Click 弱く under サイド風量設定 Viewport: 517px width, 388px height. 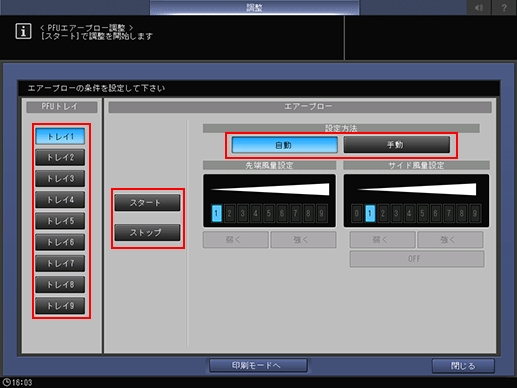pyautogui.click(x=382, y=240)
